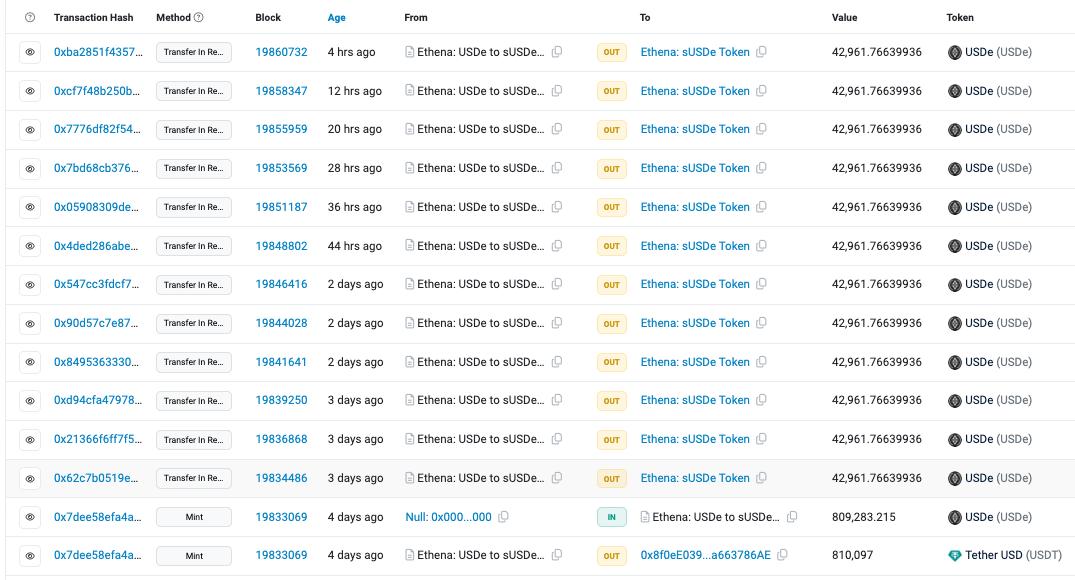Toggle the Age column header format
The image size is (1075, 580).
[x=336, y=18]
